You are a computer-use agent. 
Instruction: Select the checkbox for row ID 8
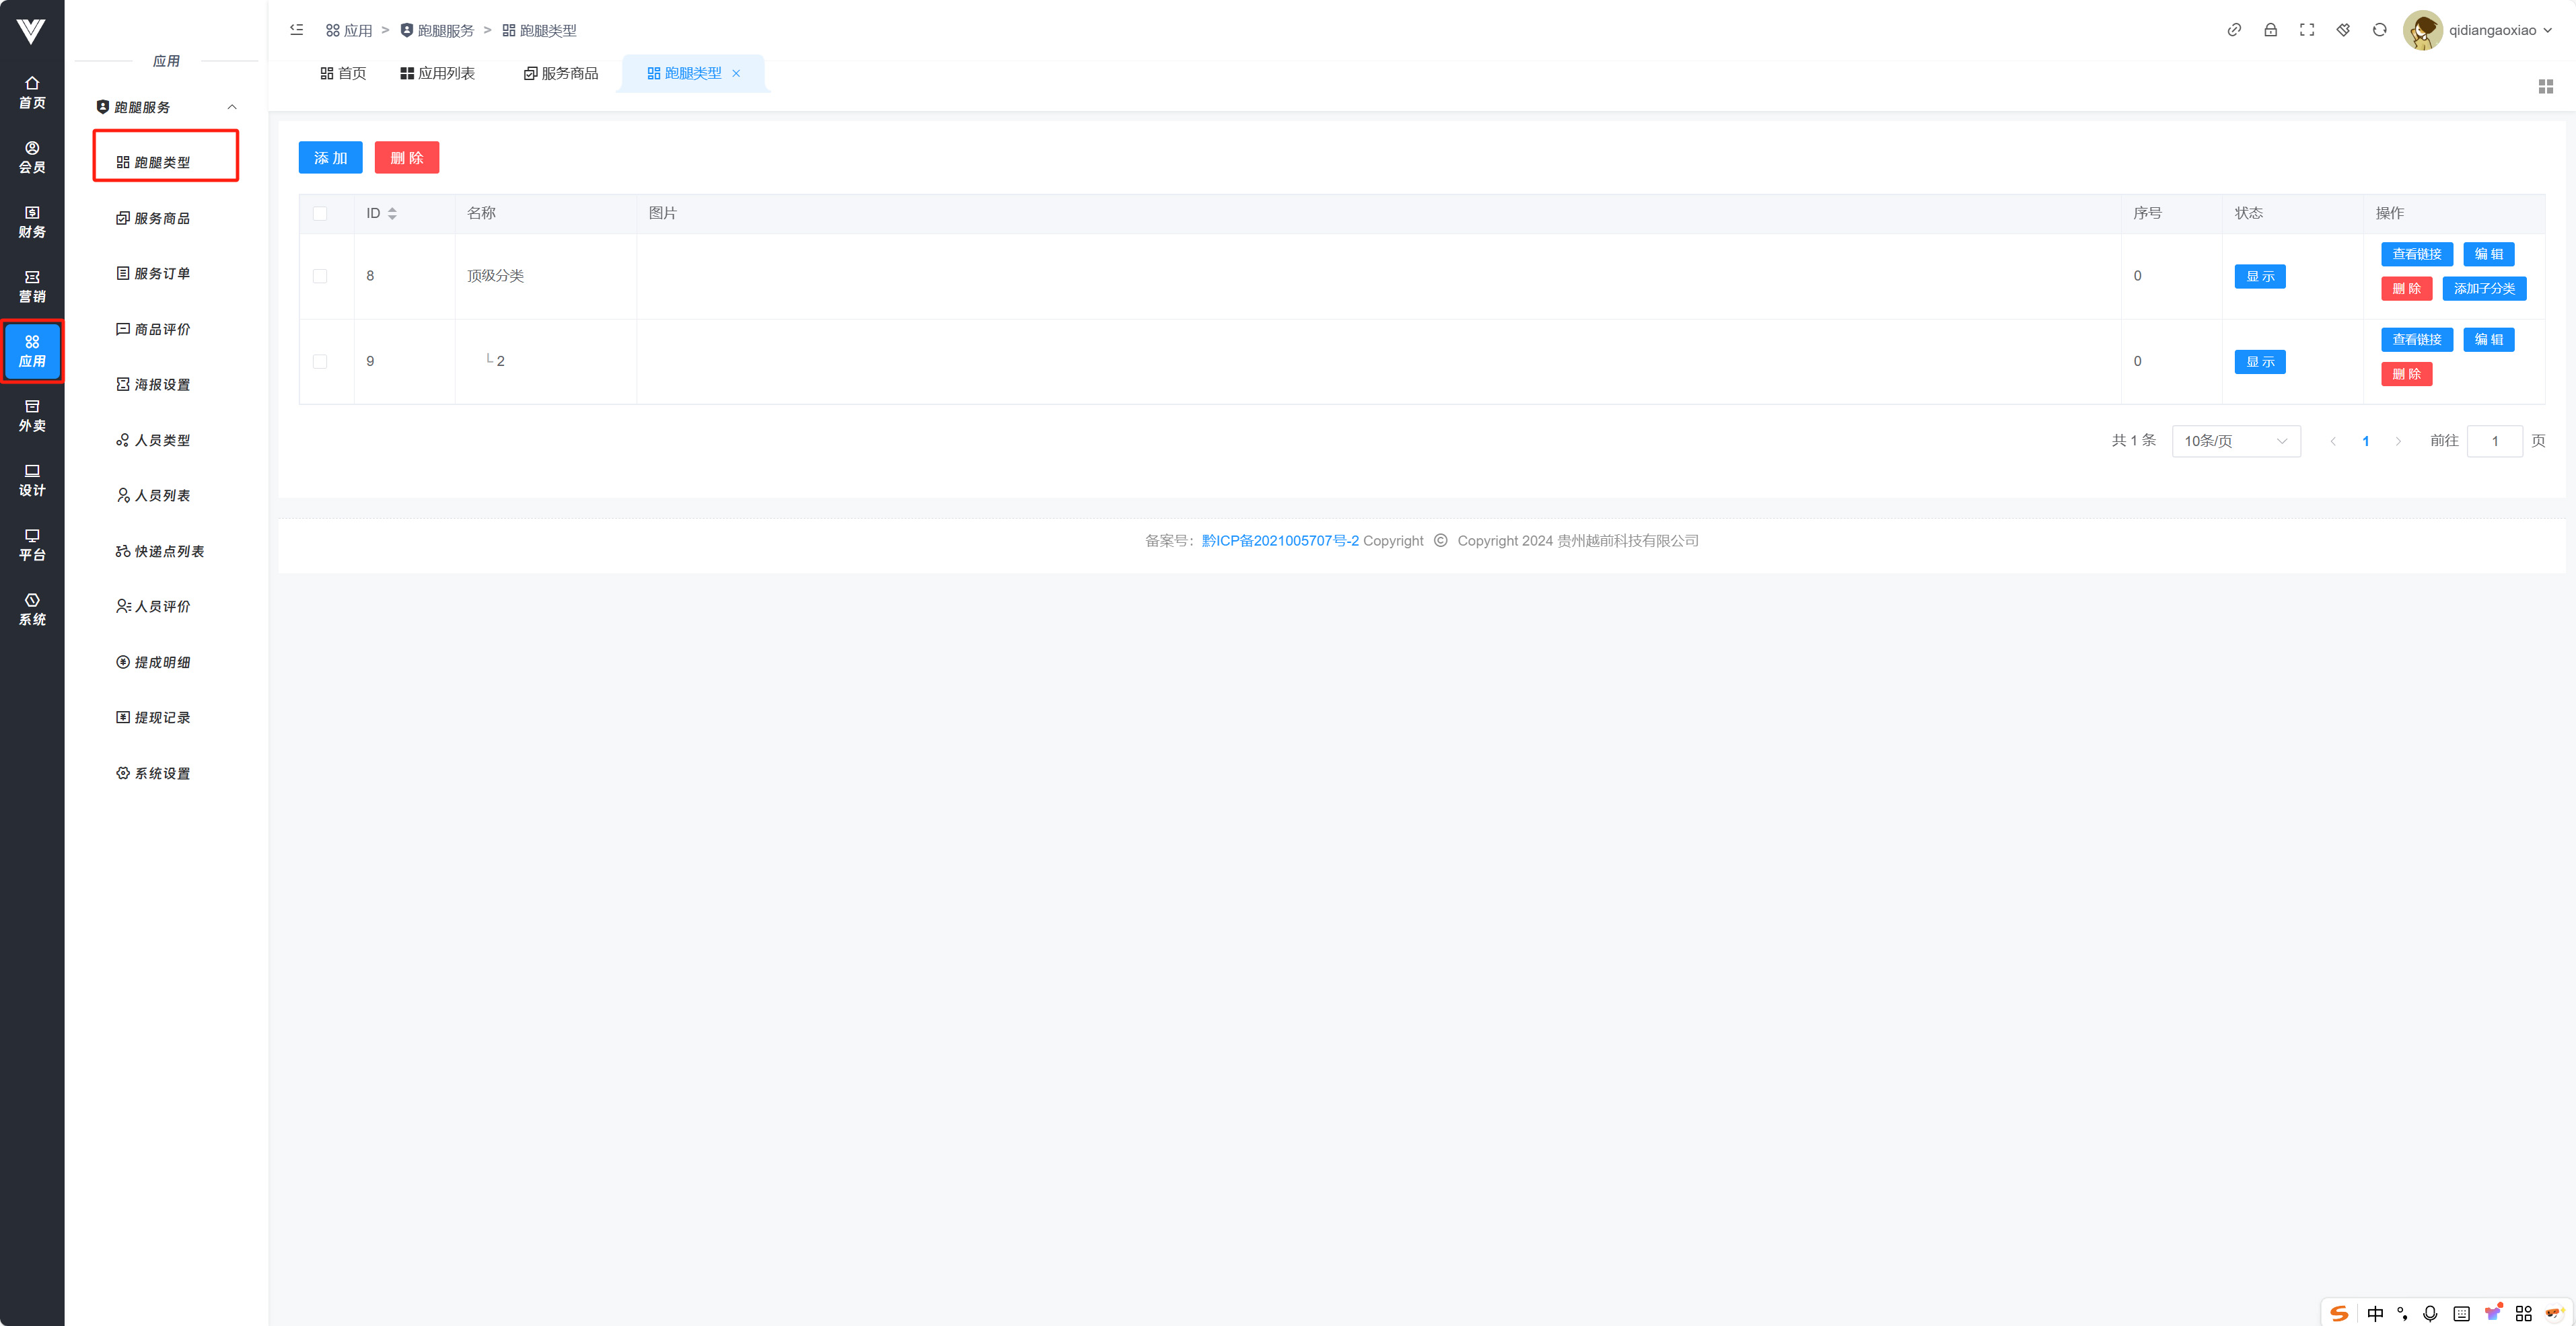click(x=320, y=276)
